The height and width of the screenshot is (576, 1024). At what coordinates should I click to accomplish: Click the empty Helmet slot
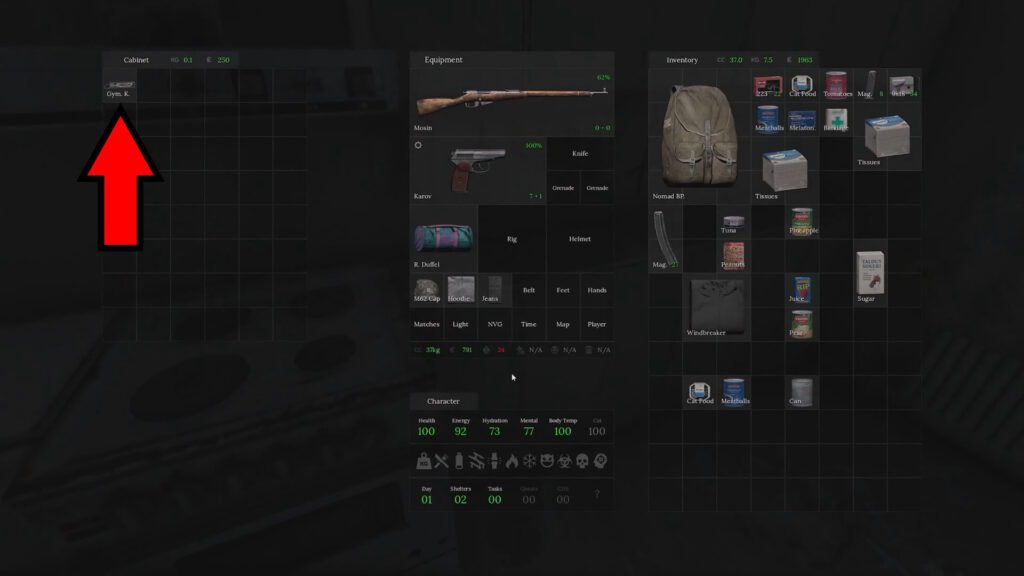(580, 238)
